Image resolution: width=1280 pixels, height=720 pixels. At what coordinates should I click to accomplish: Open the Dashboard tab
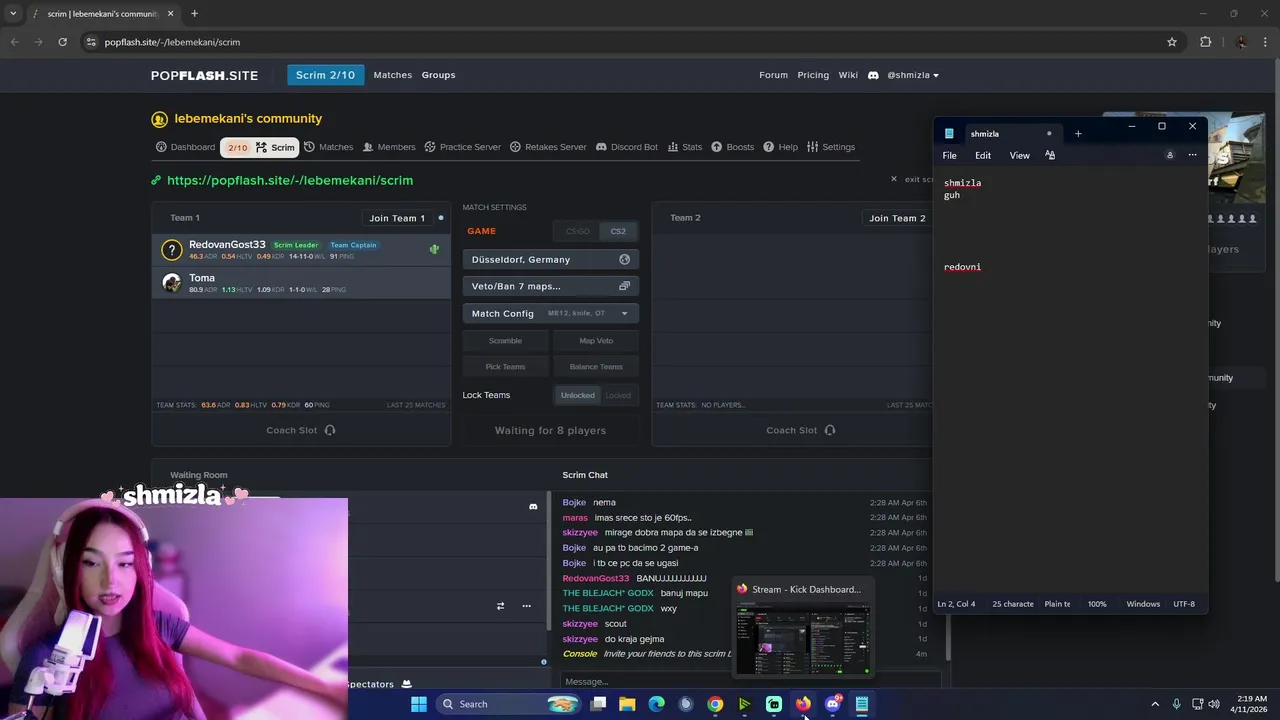[186, 147]
